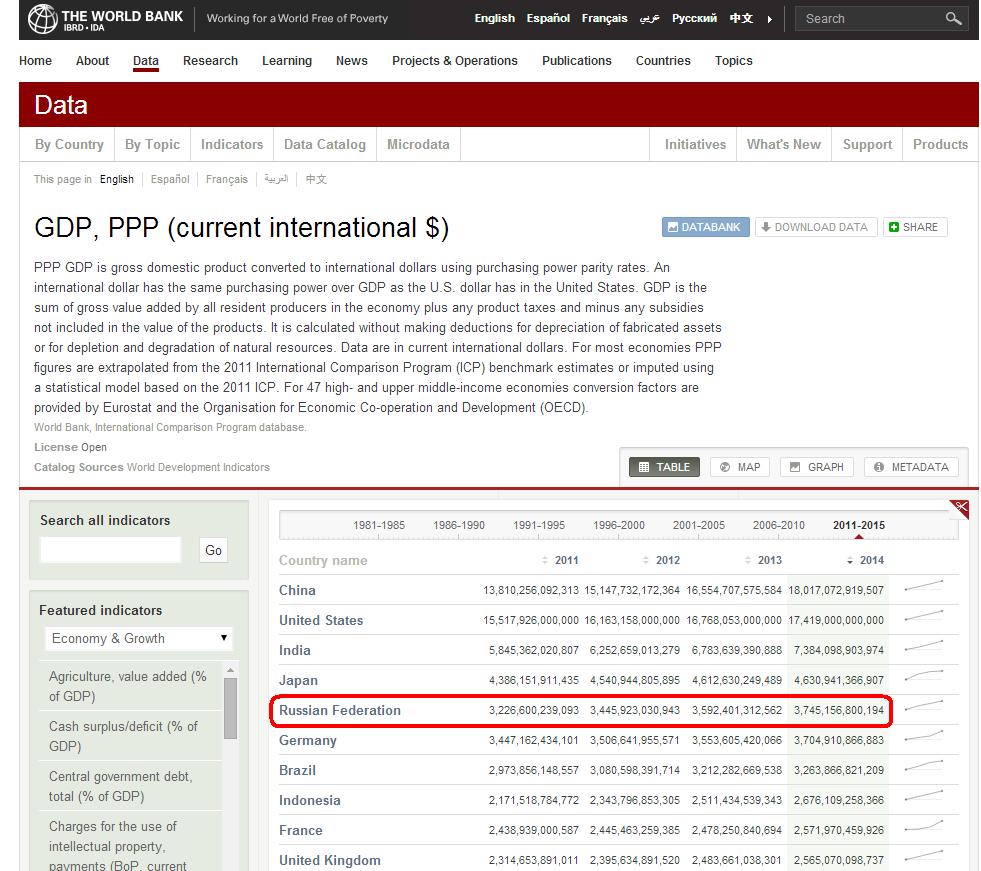This screenshot has width=981, height=871.
Task: Click the search magnifier icon
Action: (x=953, y=19)
